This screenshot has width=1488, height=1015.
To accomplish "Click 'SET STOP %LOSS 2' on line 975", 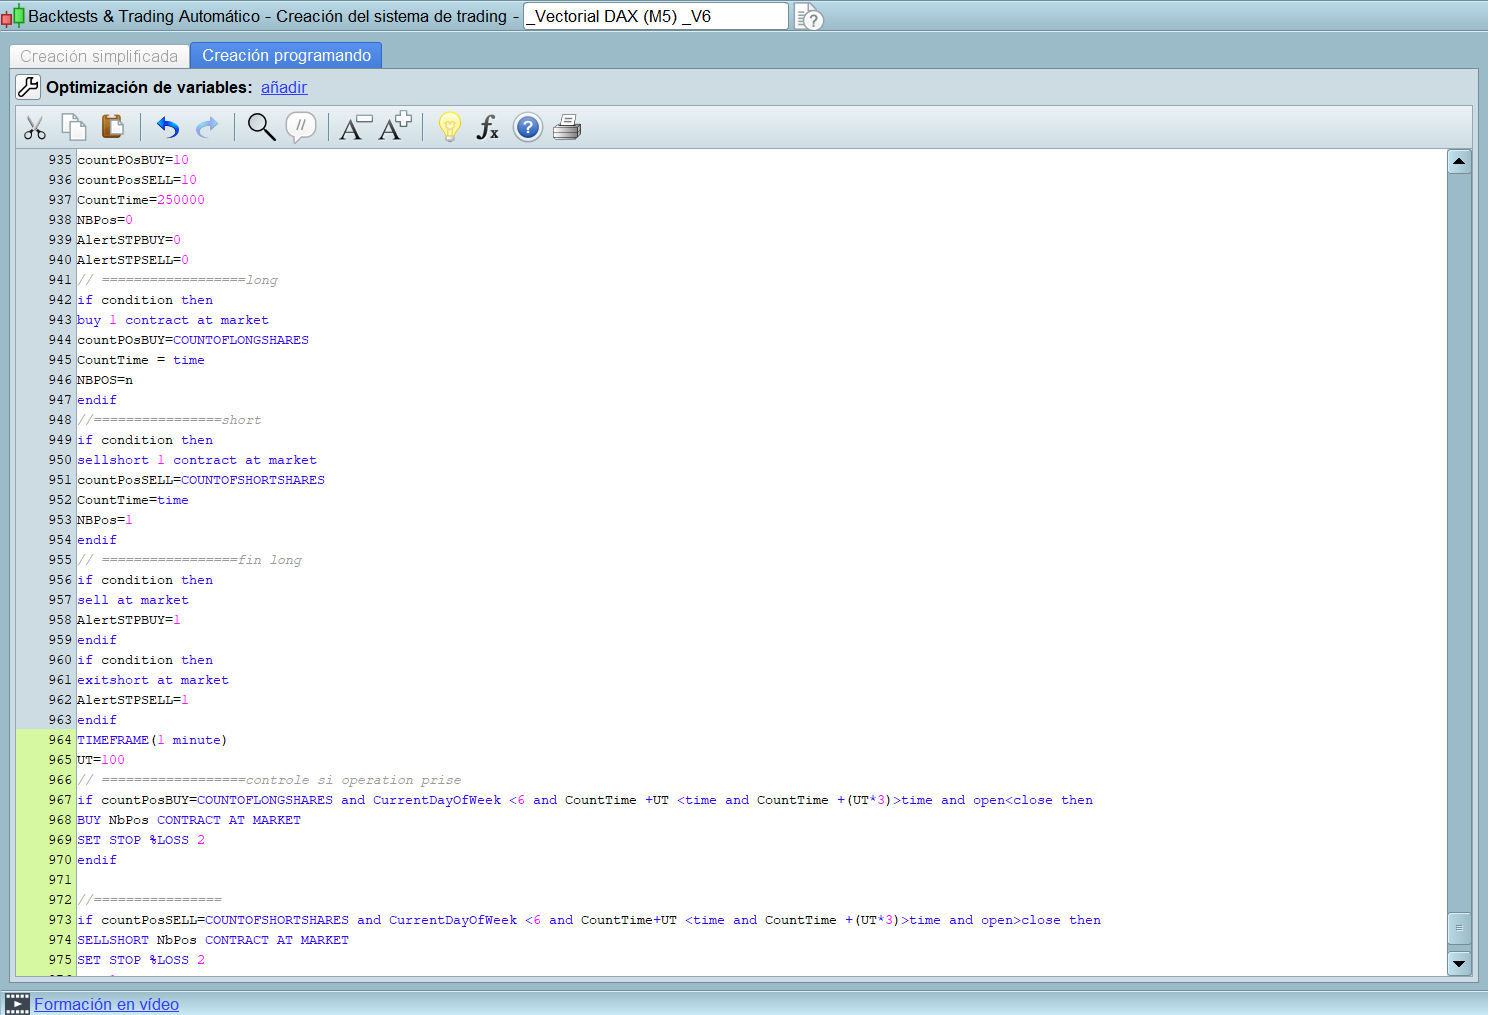I will coord(141,960).
